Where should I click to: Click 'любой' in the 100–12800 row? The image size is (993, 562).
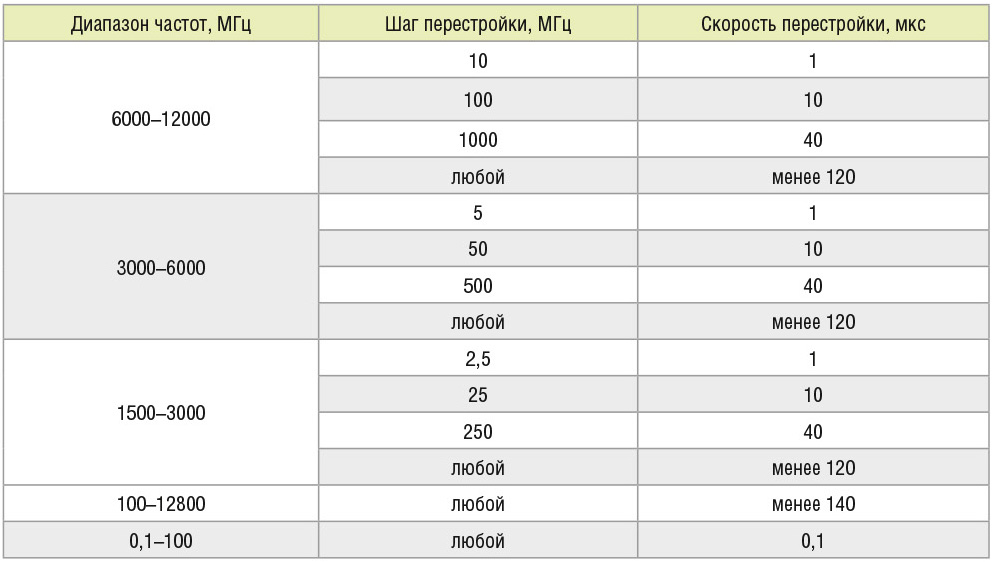tap(477, 504)
